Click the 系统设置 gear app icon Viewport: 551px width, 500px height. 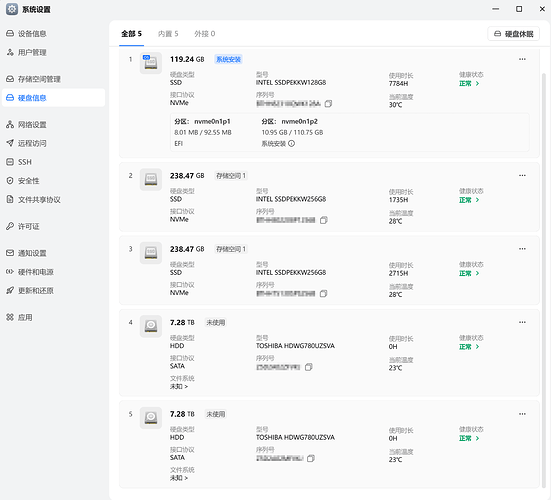tap(12, 9)
